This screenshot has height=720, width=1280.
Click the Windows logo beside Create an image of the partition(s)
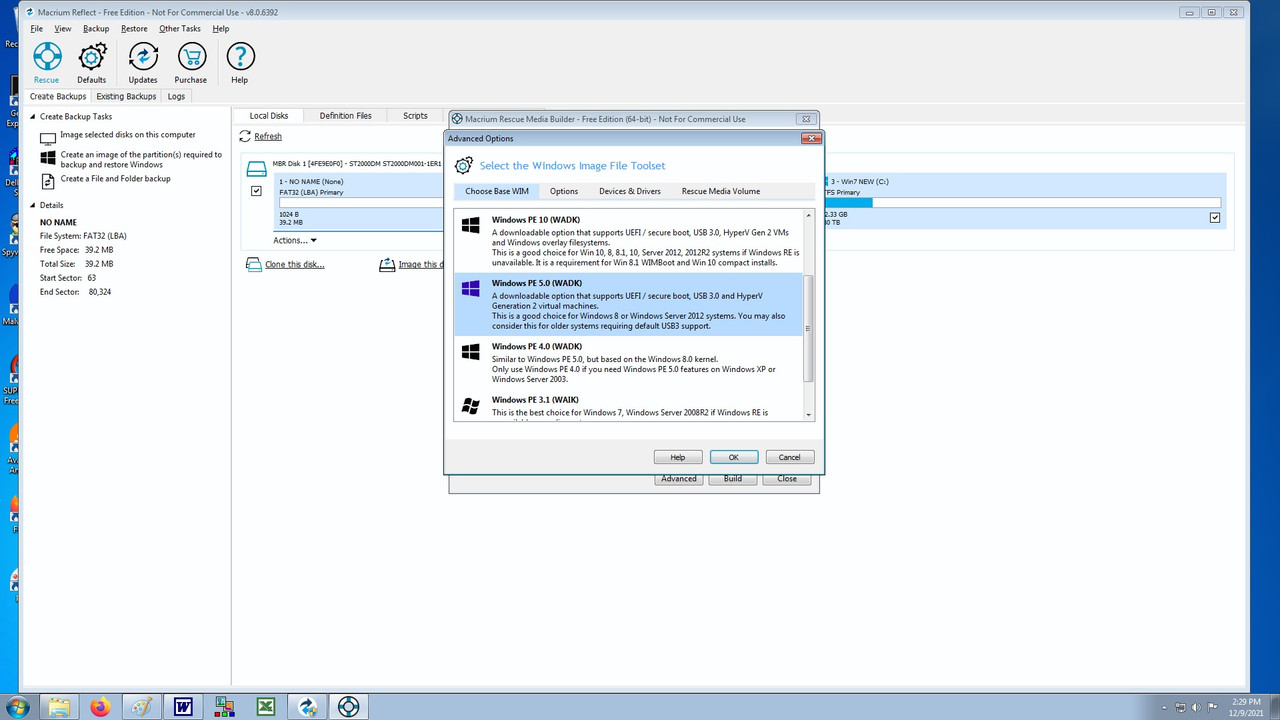[48, 158]
